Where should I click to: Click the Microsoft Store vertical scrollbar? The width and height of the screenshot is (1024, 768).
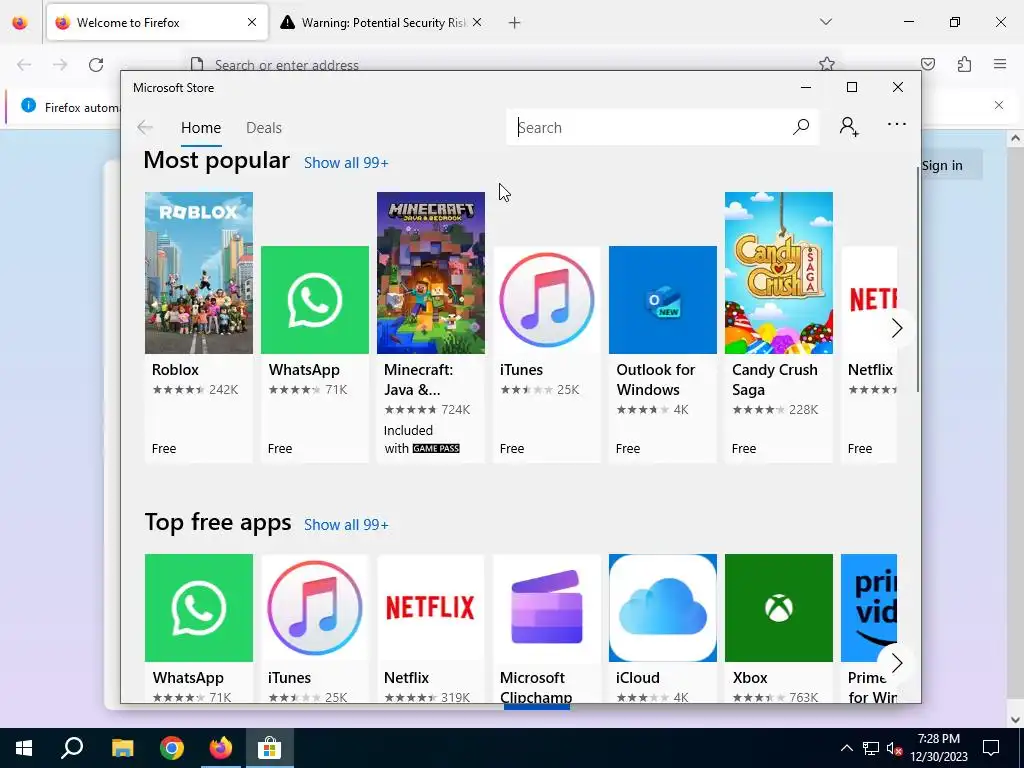pos(917,278)
